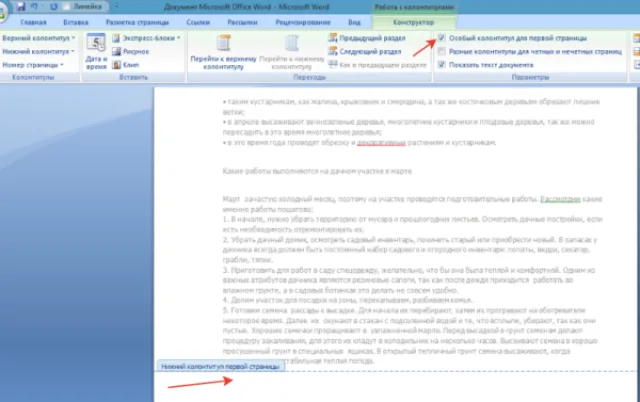Open the Разметка страницы tab
Viewport: 640px width, 402px height.
137,22
